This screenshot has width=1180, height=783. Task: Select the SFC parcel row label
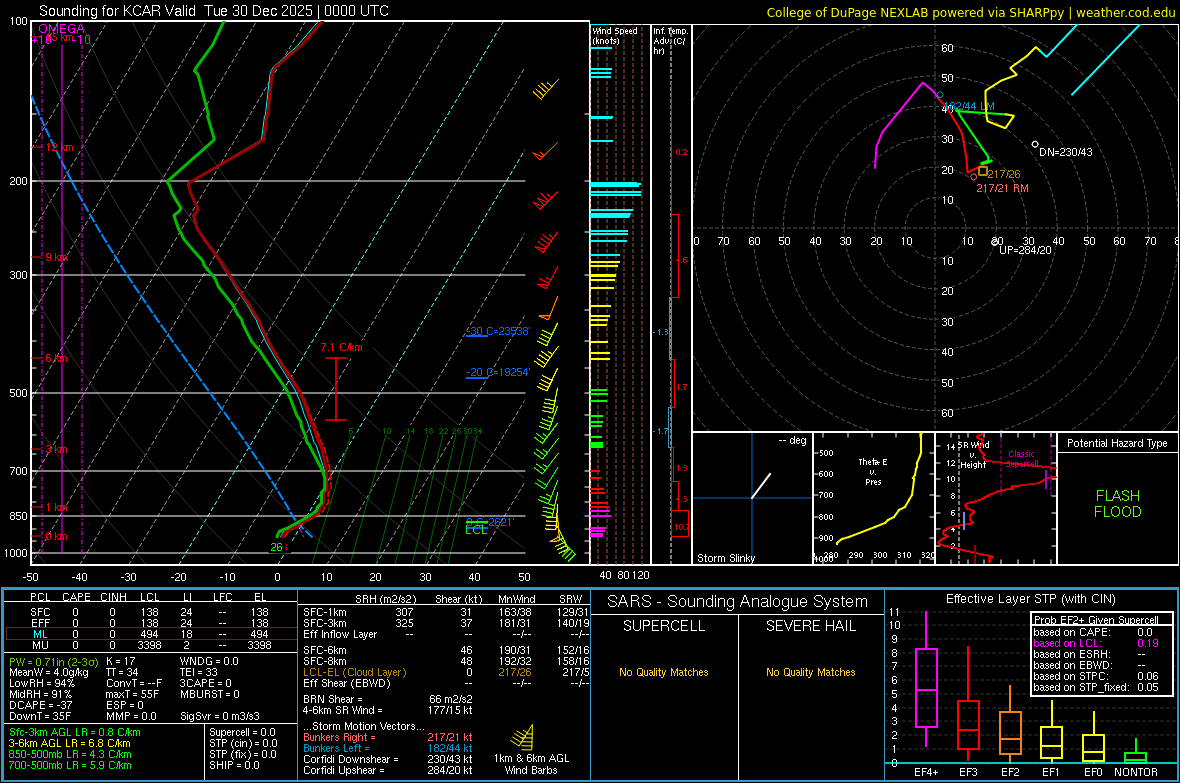point(40,612)
